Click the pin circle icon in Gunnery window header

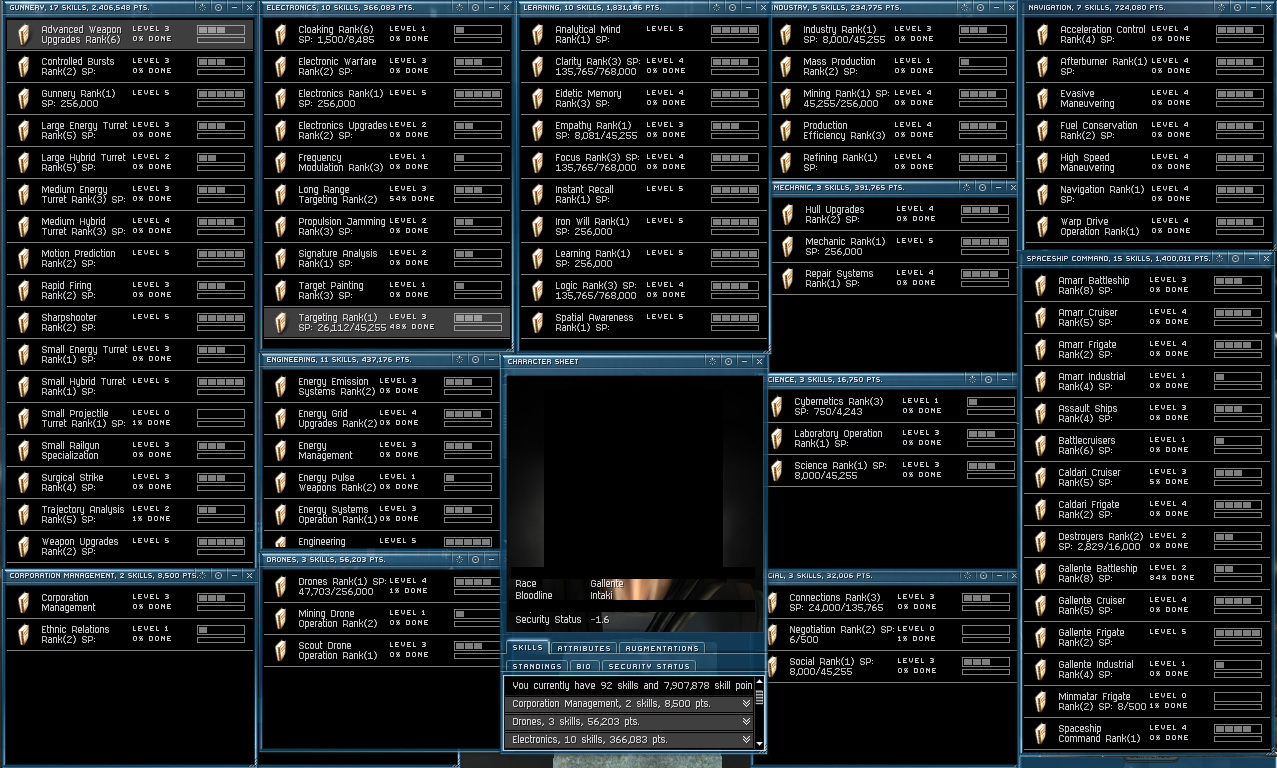[218, 7]
